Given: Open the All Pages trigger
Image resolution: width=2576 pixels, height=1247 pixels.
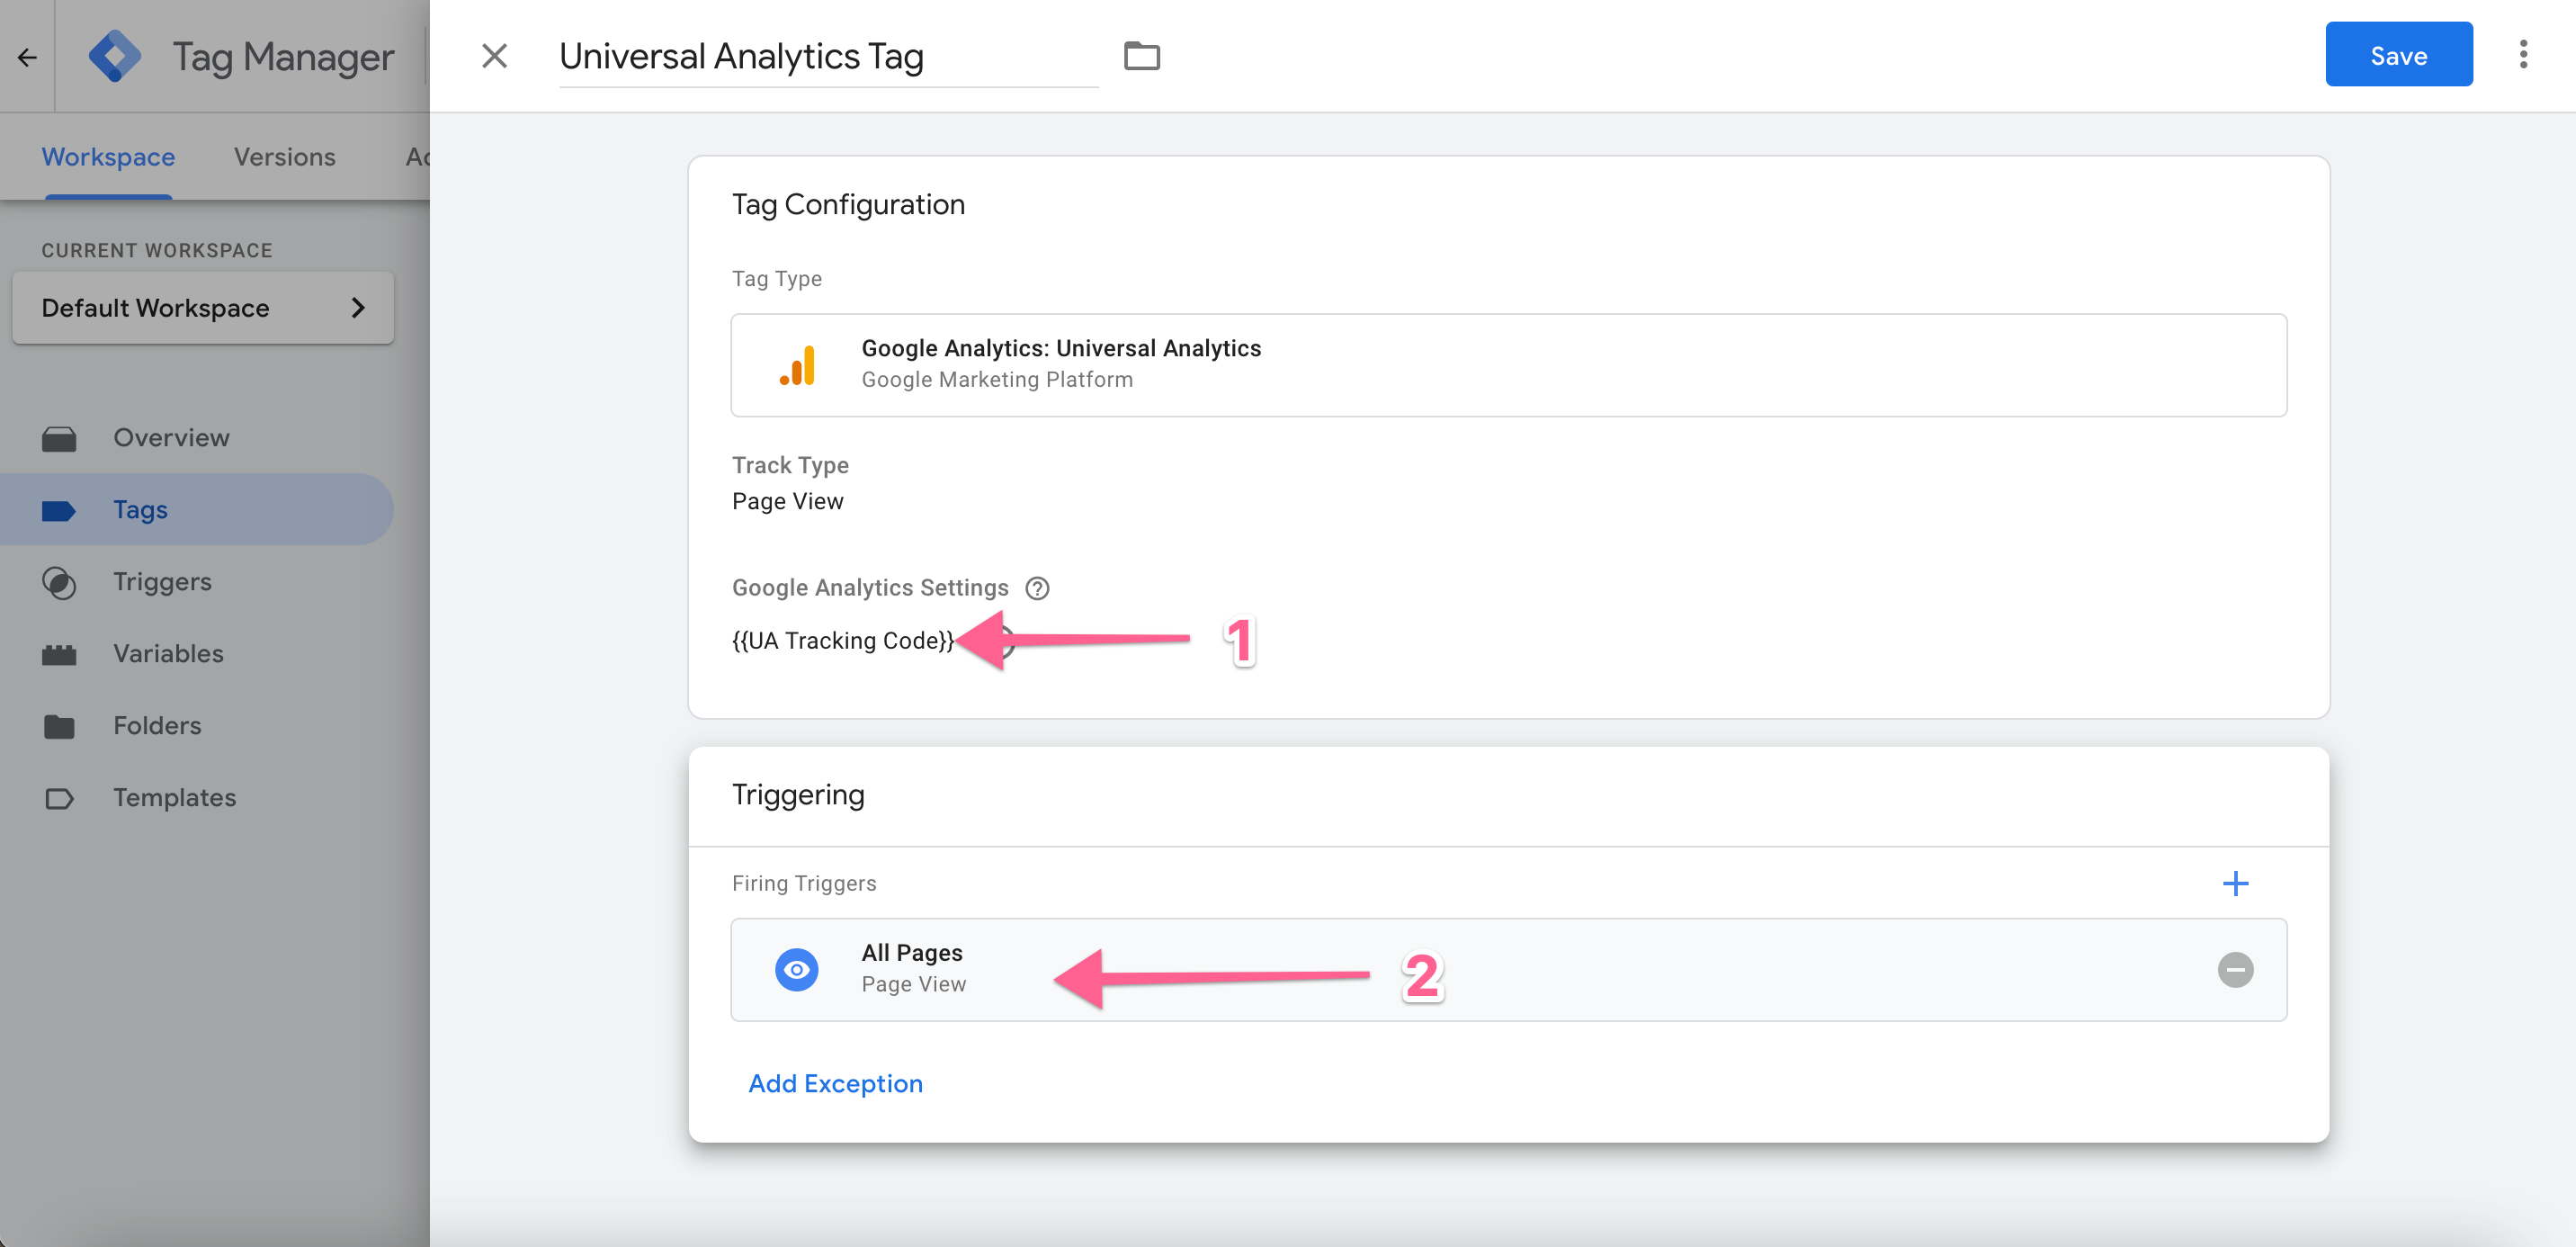Looking at the screenshot, I should click(1508, 970).
